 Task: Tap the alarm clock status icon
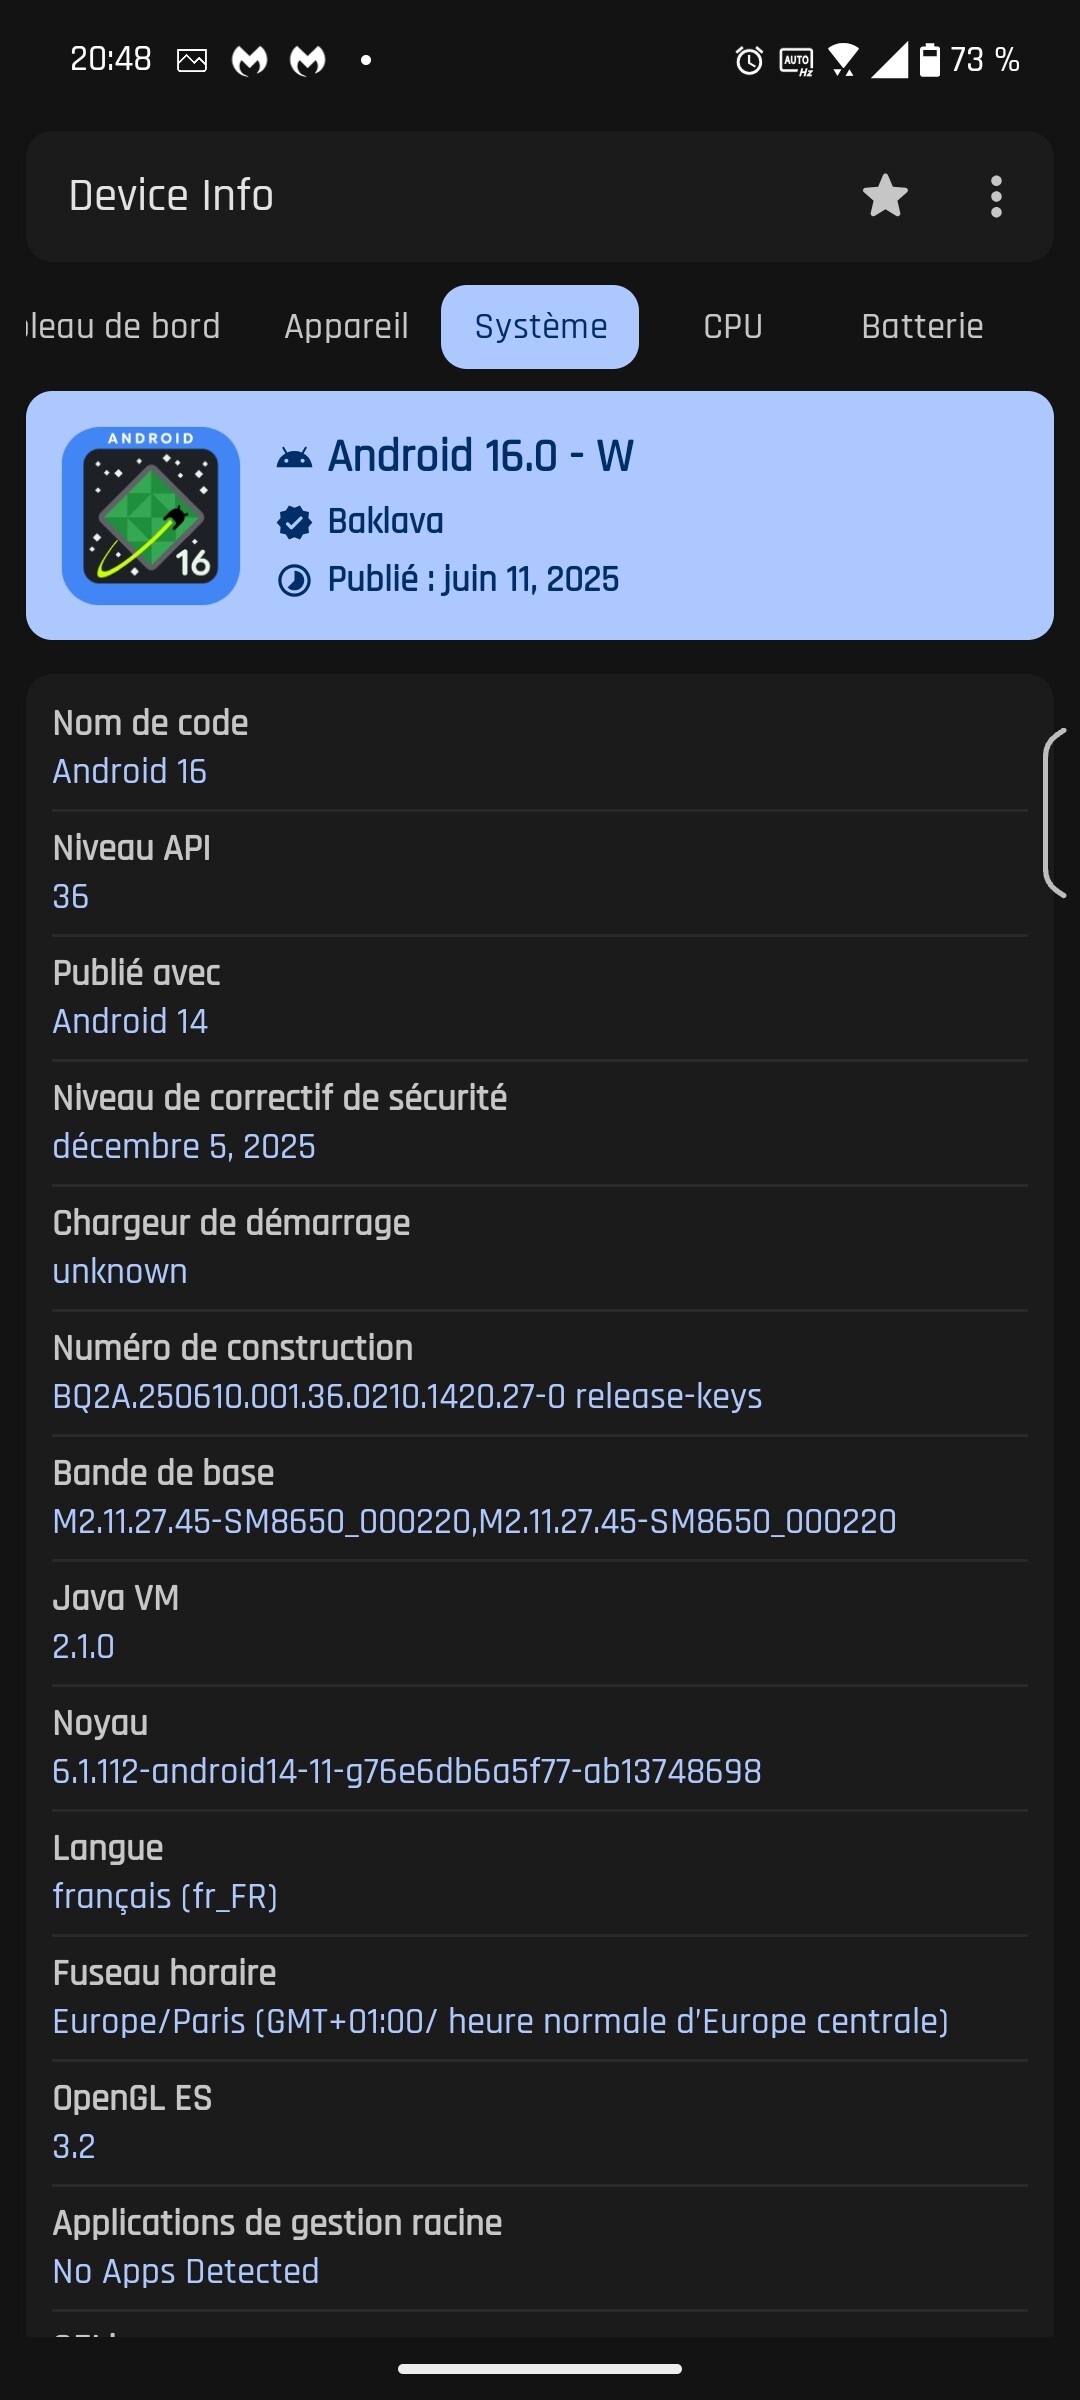pyautogui.click(x=748, y=61)
